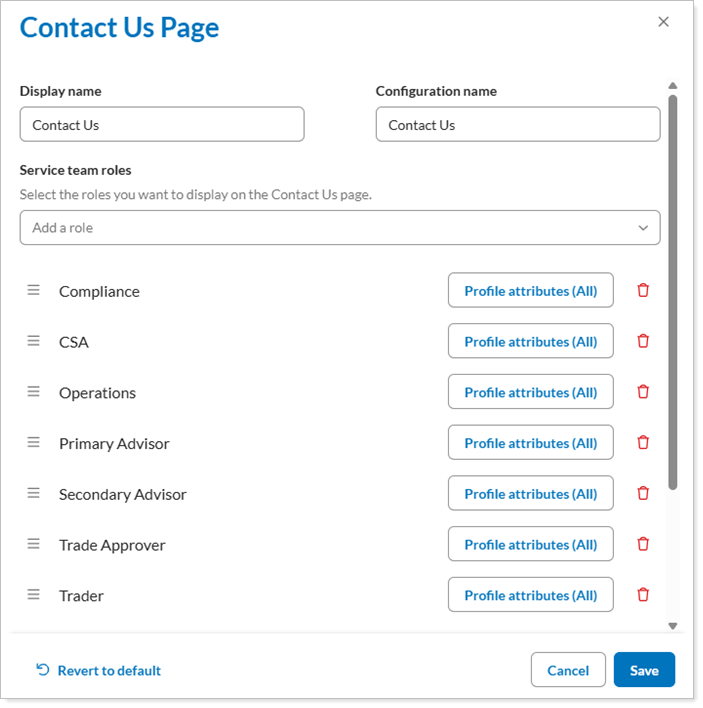Delete the Compliance role
The width and height of the screenshot is (703, 708).
643,290
